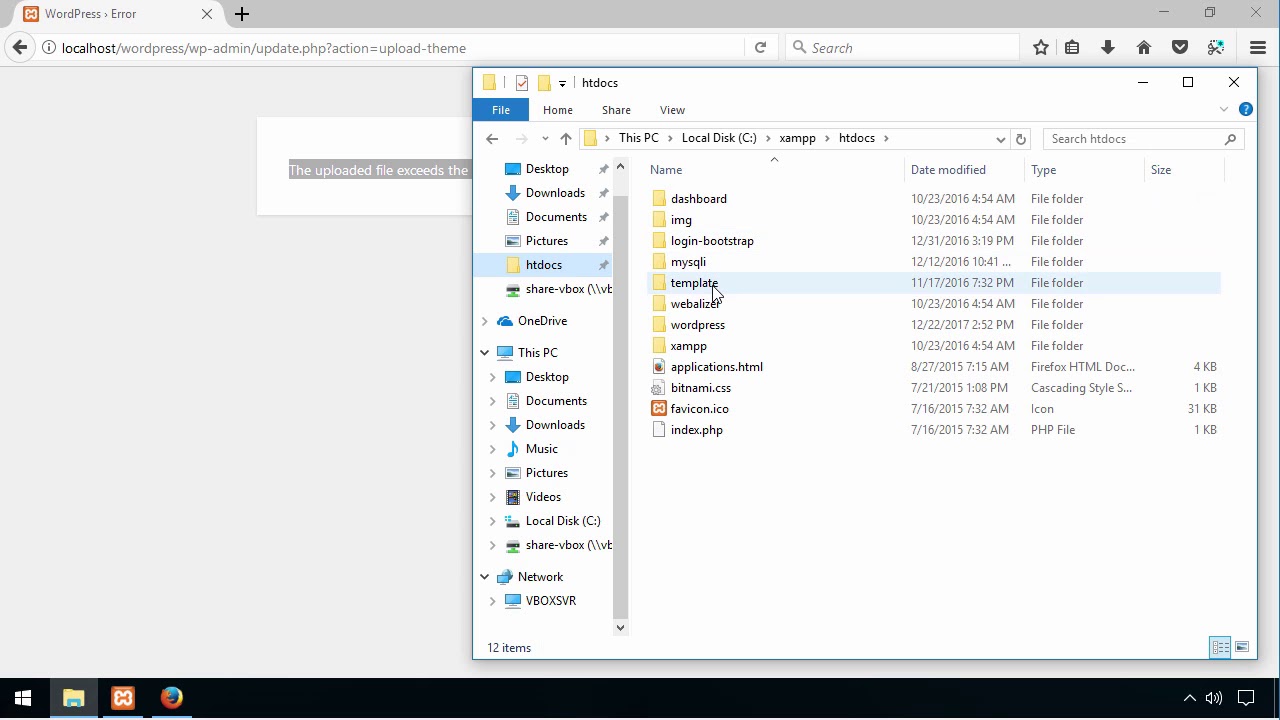Select index.php file
The height and width of the screenshot is (720, 1280).
click(x=696, y=430)
